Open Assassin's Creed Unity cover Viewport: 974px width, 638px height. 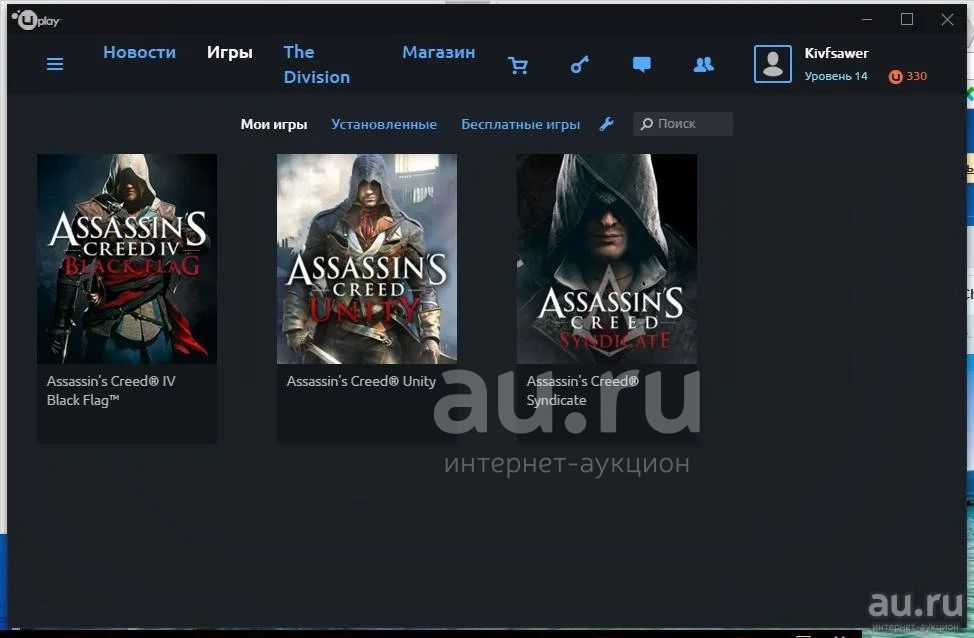(367, 258)
